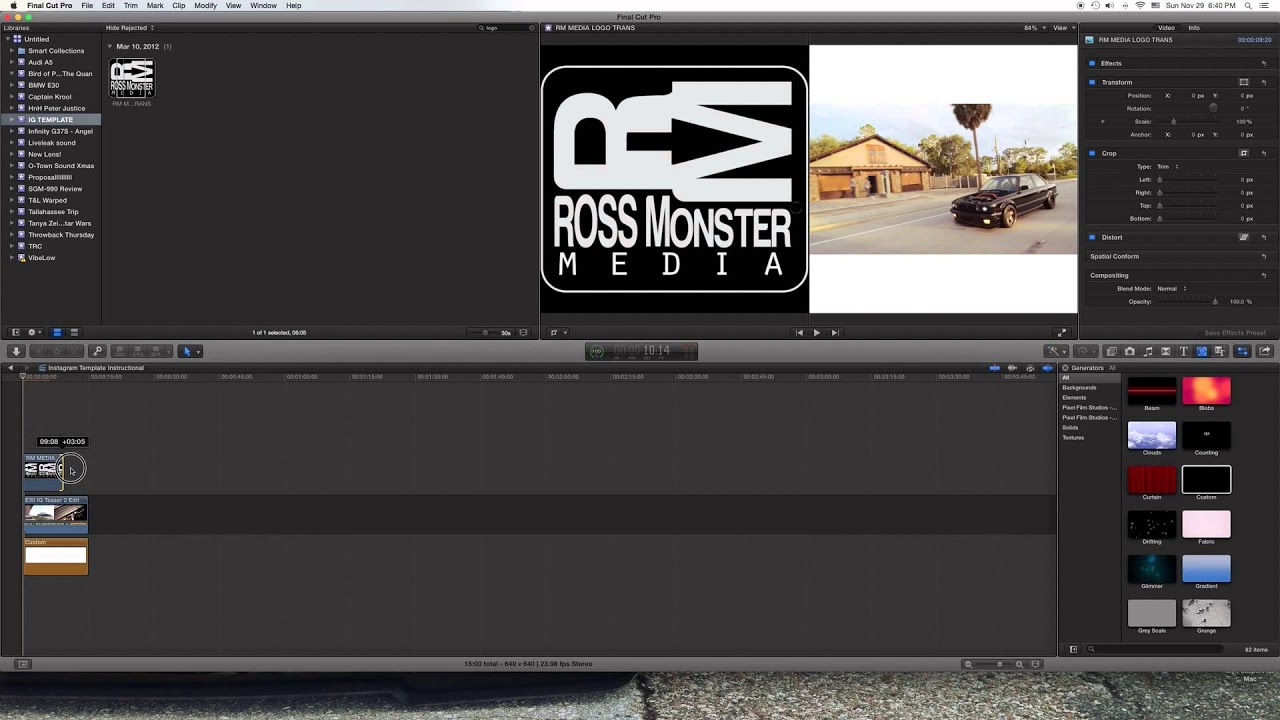Select Solids generator category
This screenshot has height=720, width=1280.
(1070, 427)
